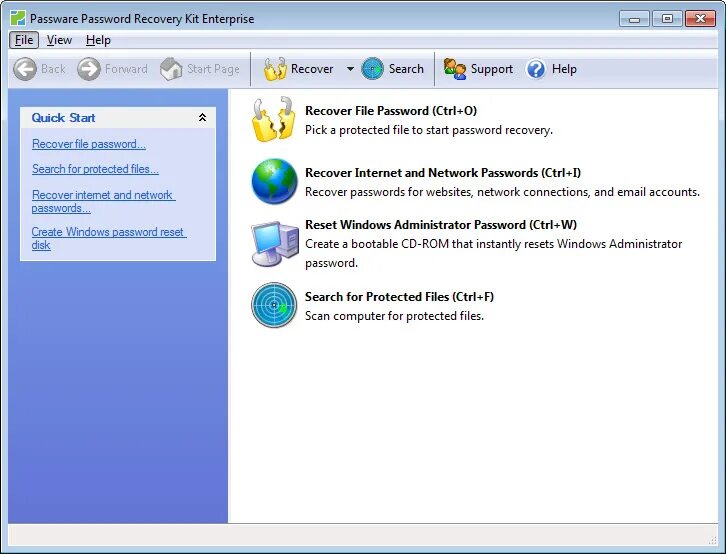Click 'Create Windows password reset disk' link
This screenshot has height=554, width=726.
coord(109,238)
